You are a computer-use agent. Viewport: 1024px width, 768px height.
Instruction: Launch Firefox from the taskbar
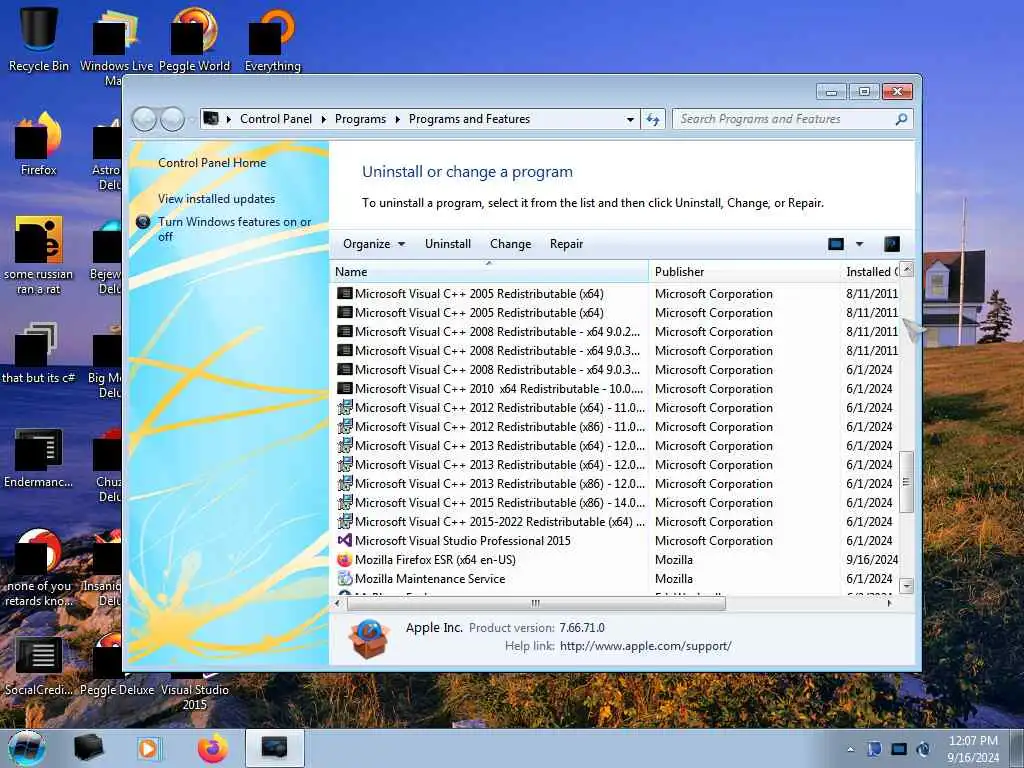point(213,748)
